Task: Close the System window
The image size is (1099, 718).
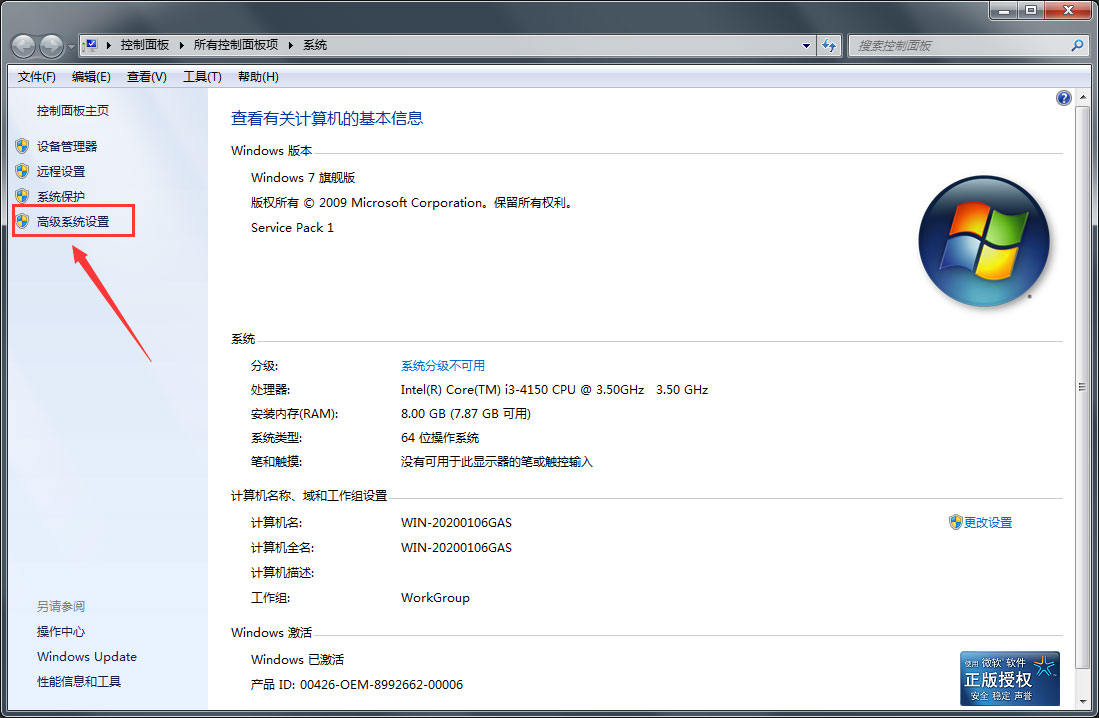Action: tap(1068, 10)
